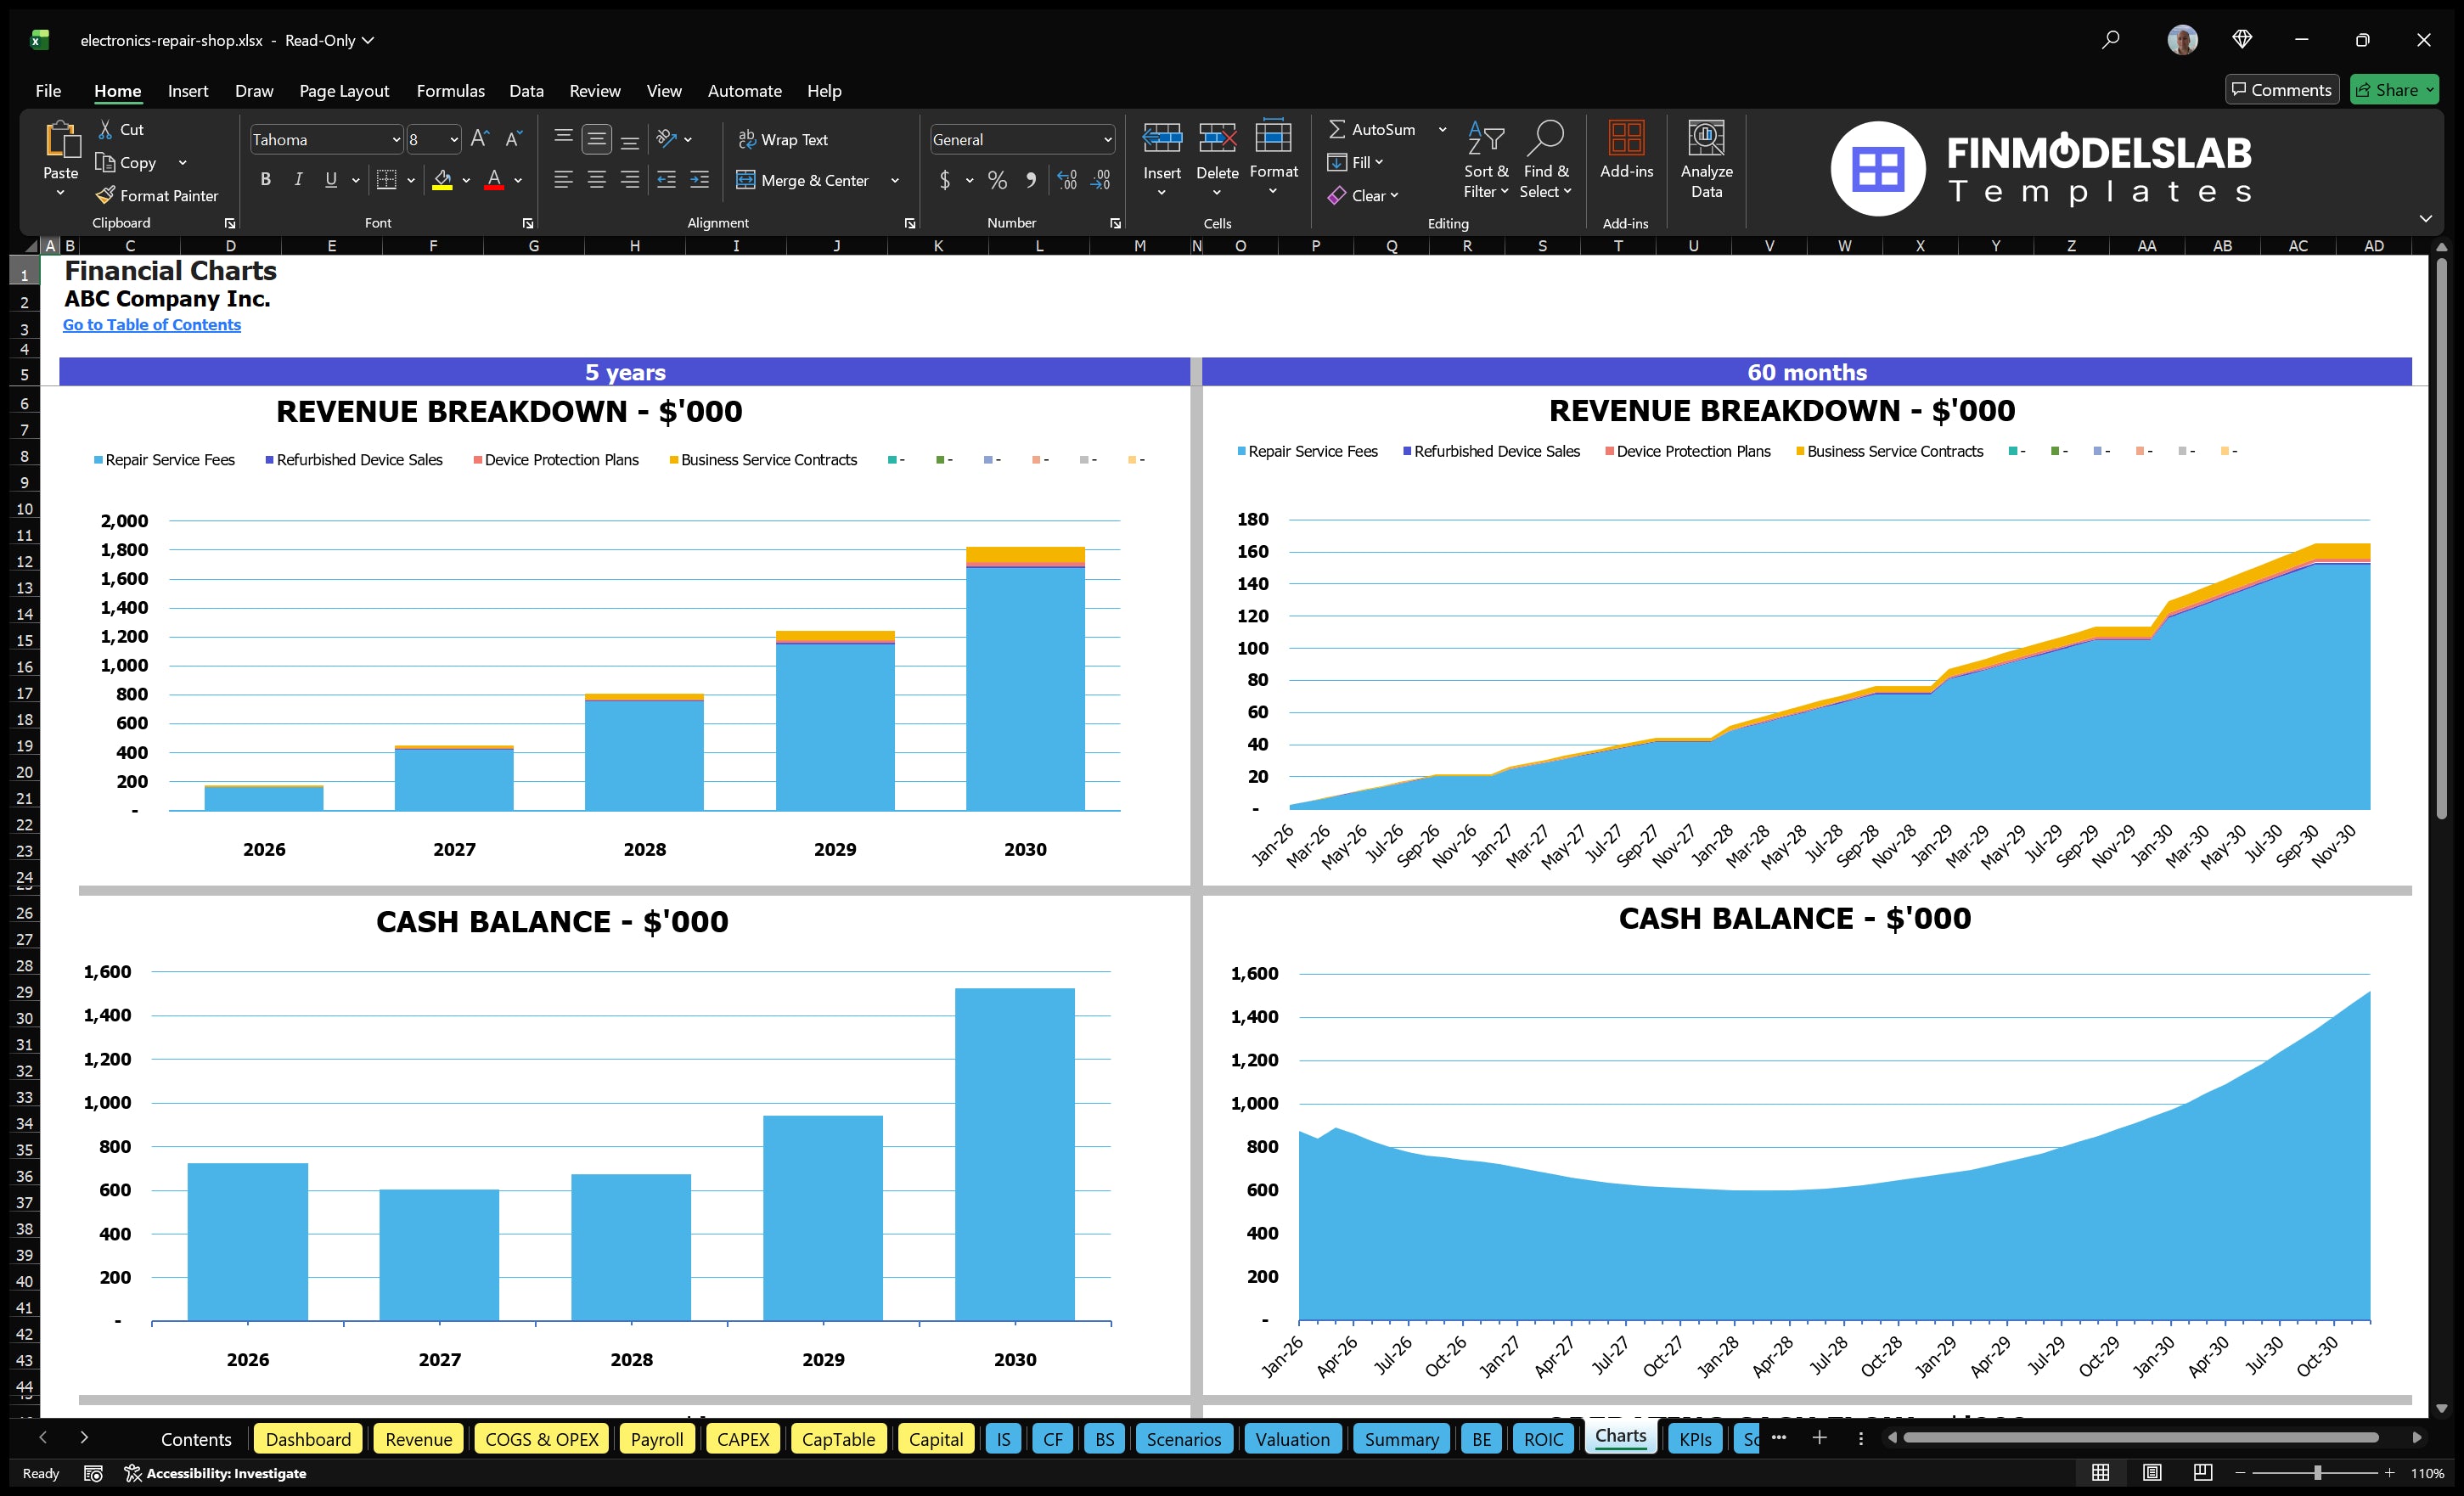Image resolution: width=2464 pixels, height=1496 pixels.
Task: Expand the Clear options dropdown
Action: (x=1395, y=195)
